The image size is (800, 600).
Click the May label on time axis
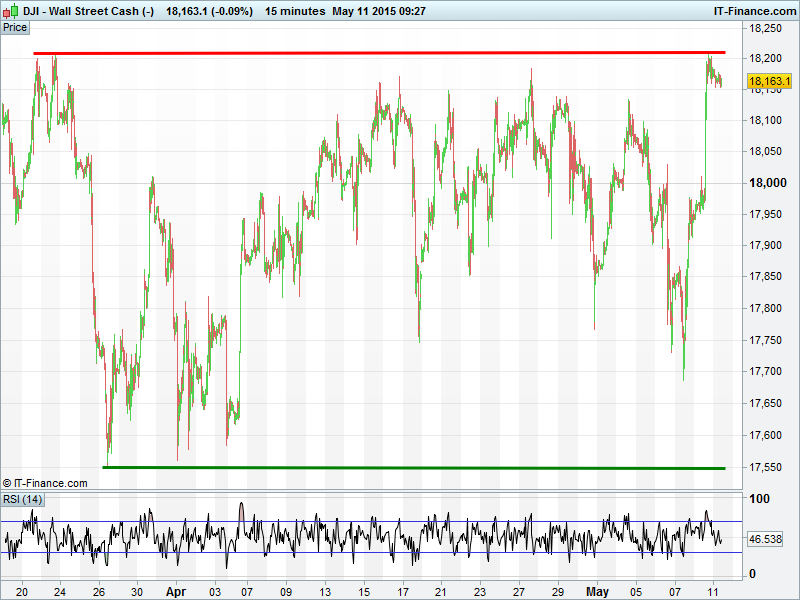(597, 592)
